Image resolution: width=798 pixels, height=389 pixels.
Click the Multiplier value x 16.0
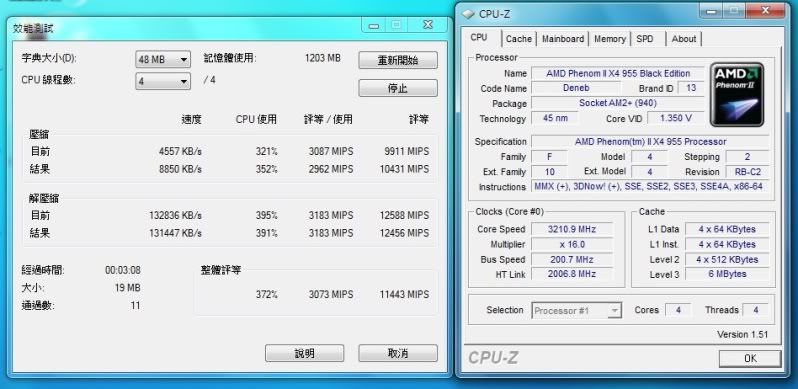click(x=572, y=244)
